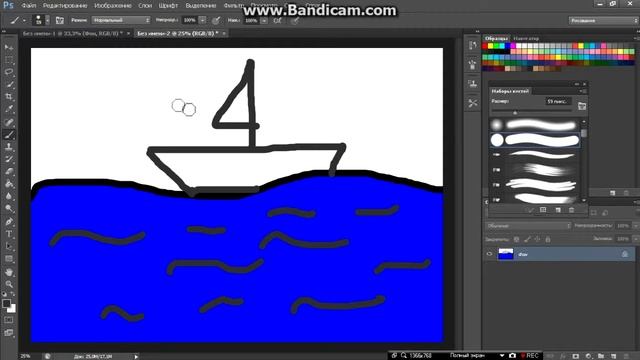Select the Rectangular Marquee tool
This screenshot has height=360, width=640.
click(9, 60)
